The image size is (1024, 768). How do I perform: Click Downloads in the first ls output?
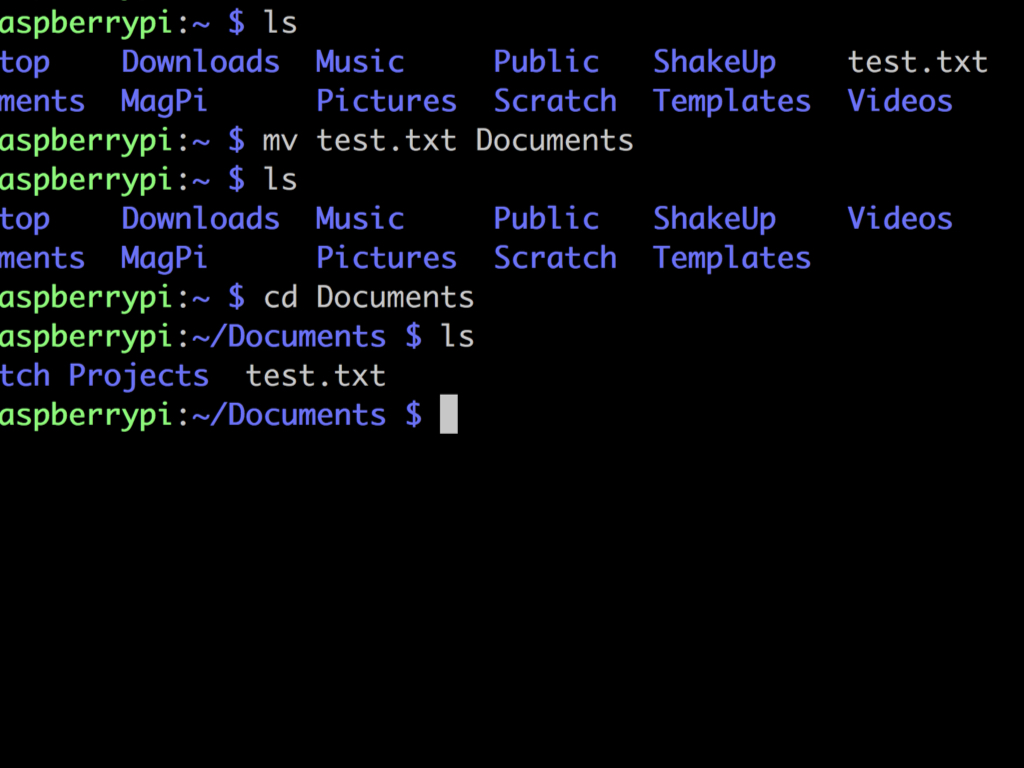tap(200, 61)
